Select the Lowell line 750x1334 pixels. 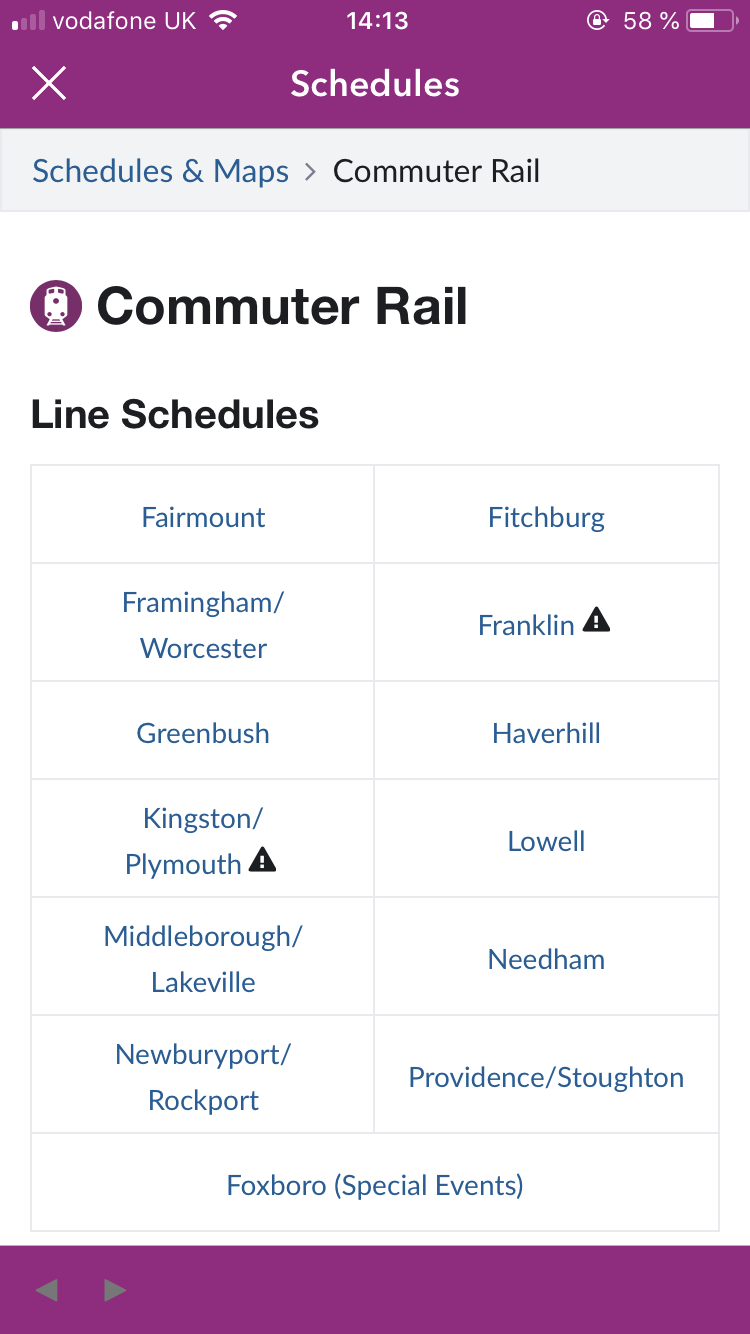[x=546, y=841]
